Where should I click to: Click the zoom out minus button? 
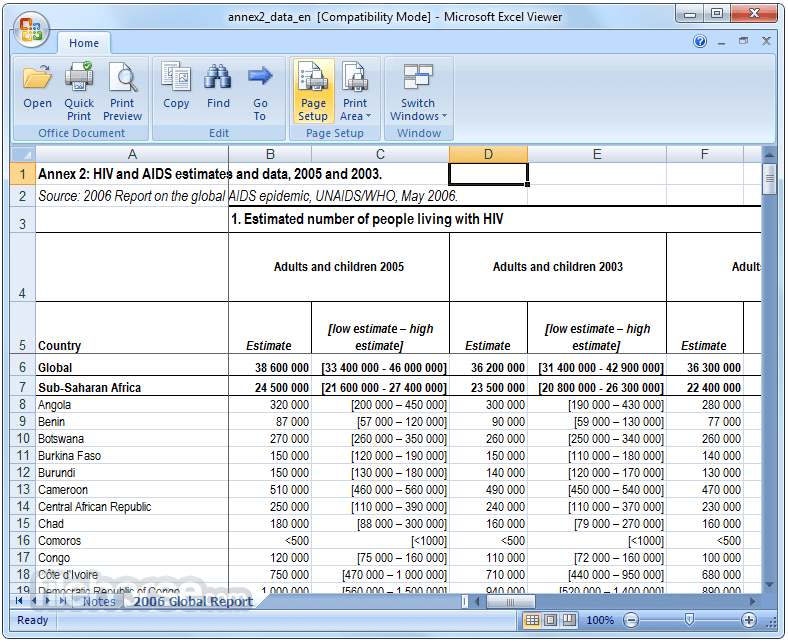631,620
